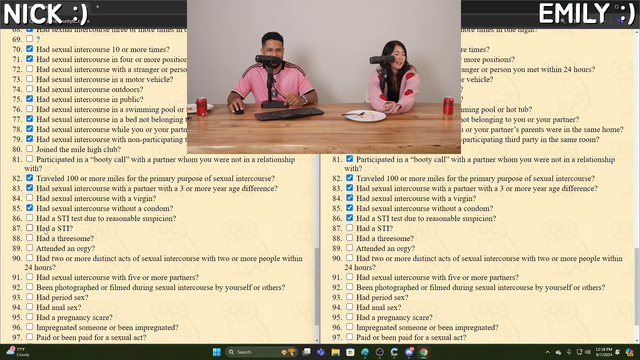Open OBS Studio from the taskbar
This screenshot has height=360, width=640.
coord(380,352)
